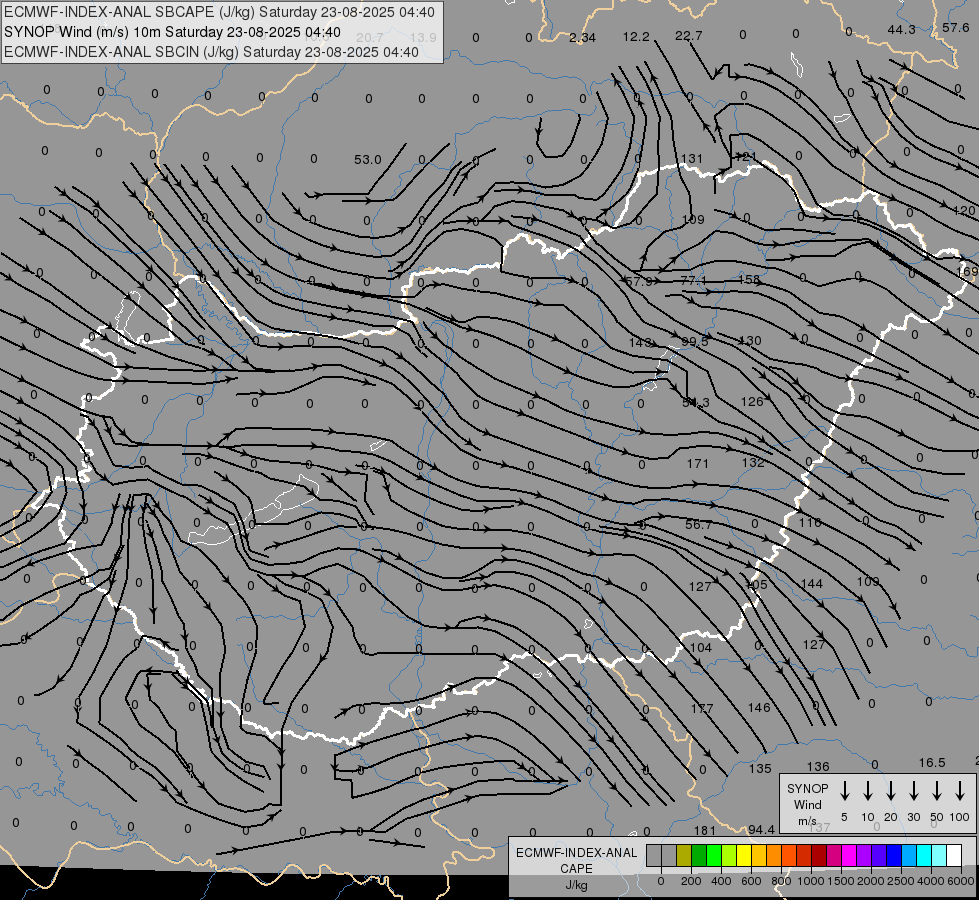Pick the white swatch ending the CAPE legend

(954, 855)
